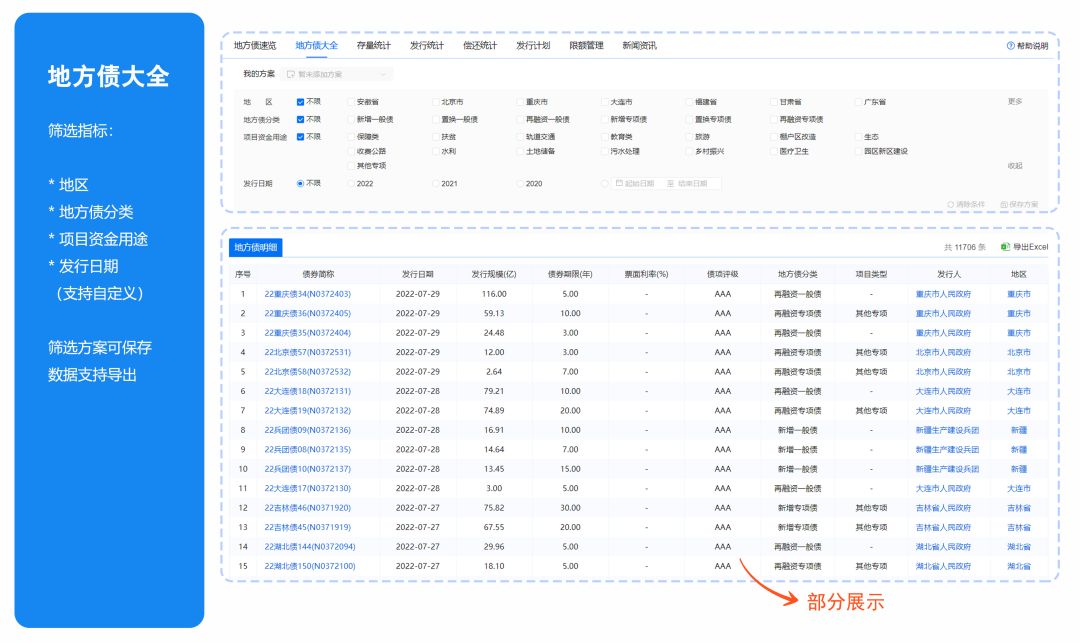Collapse fund usage options via 收起
Screen dimensions: 1080x643
[1015, 166]
